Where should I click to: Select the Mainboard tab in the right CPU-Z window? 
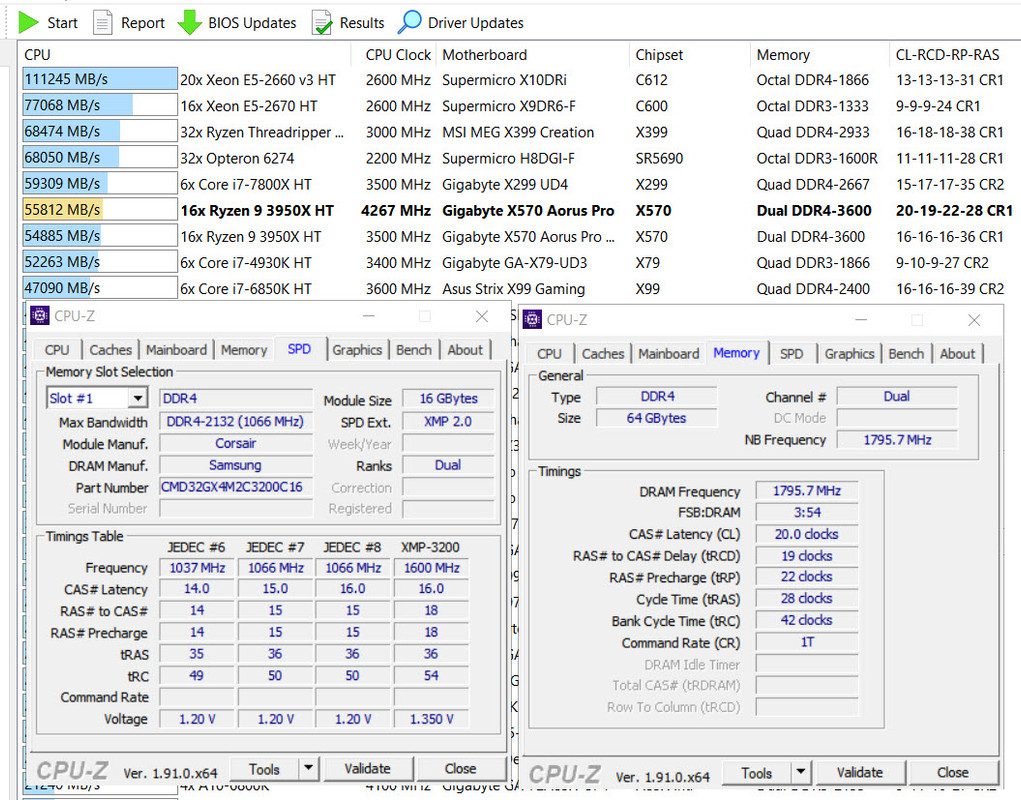pos(668,354)
